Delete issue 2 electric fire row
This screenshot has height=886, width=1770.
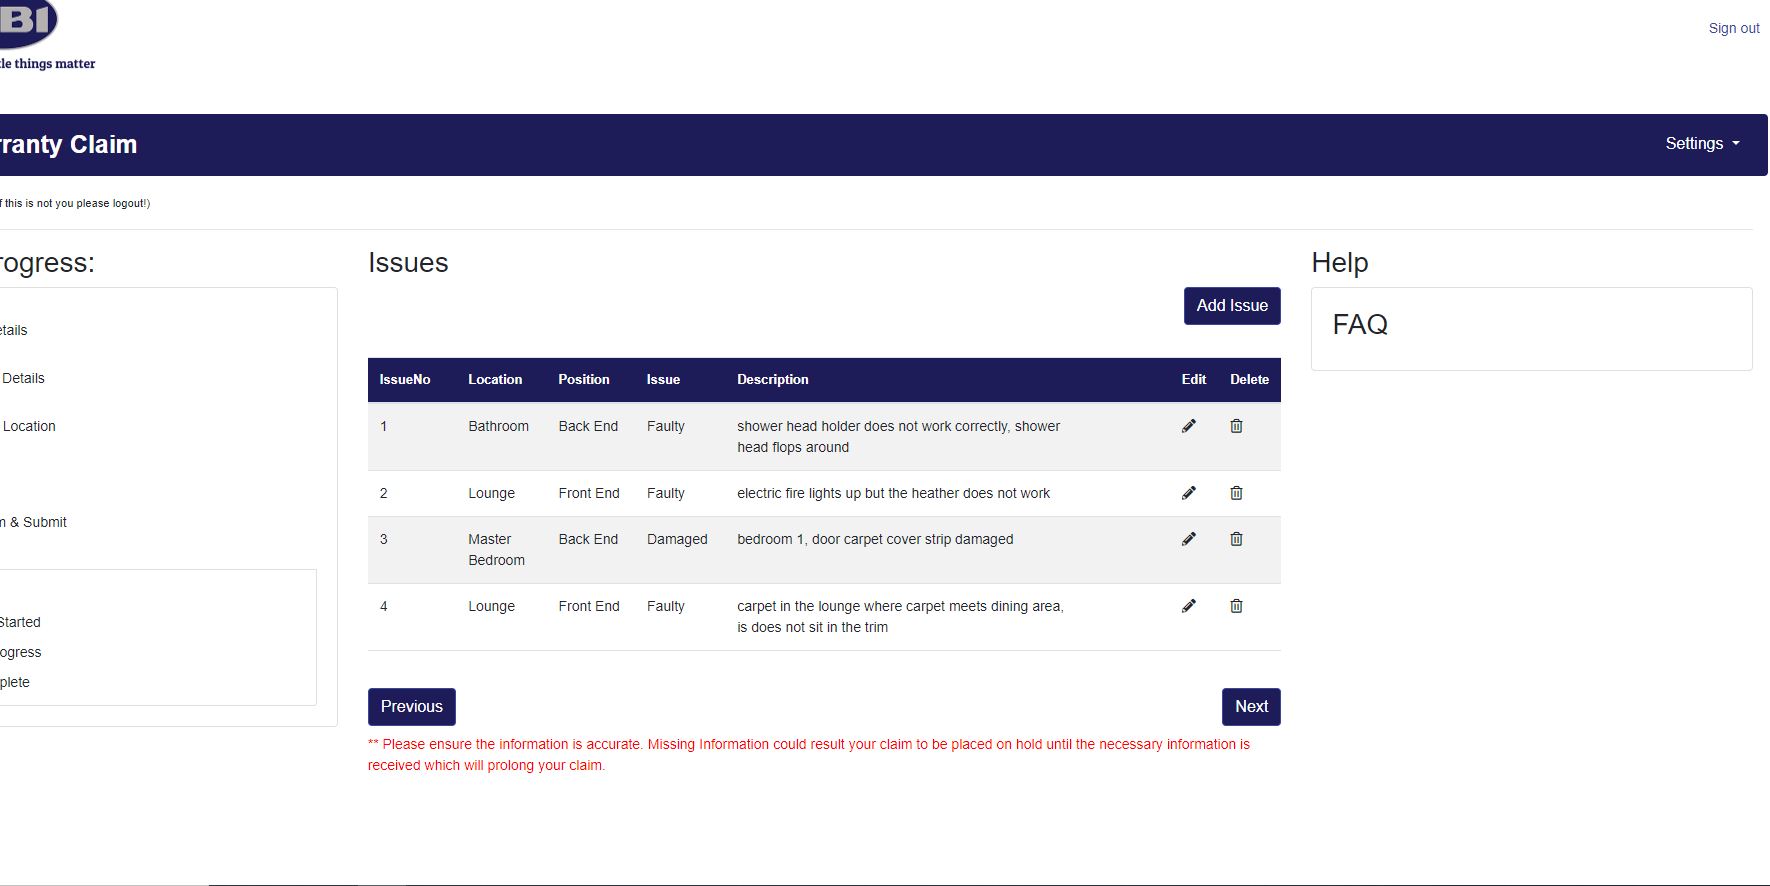pyautogui.click(x=1236, y=493)
